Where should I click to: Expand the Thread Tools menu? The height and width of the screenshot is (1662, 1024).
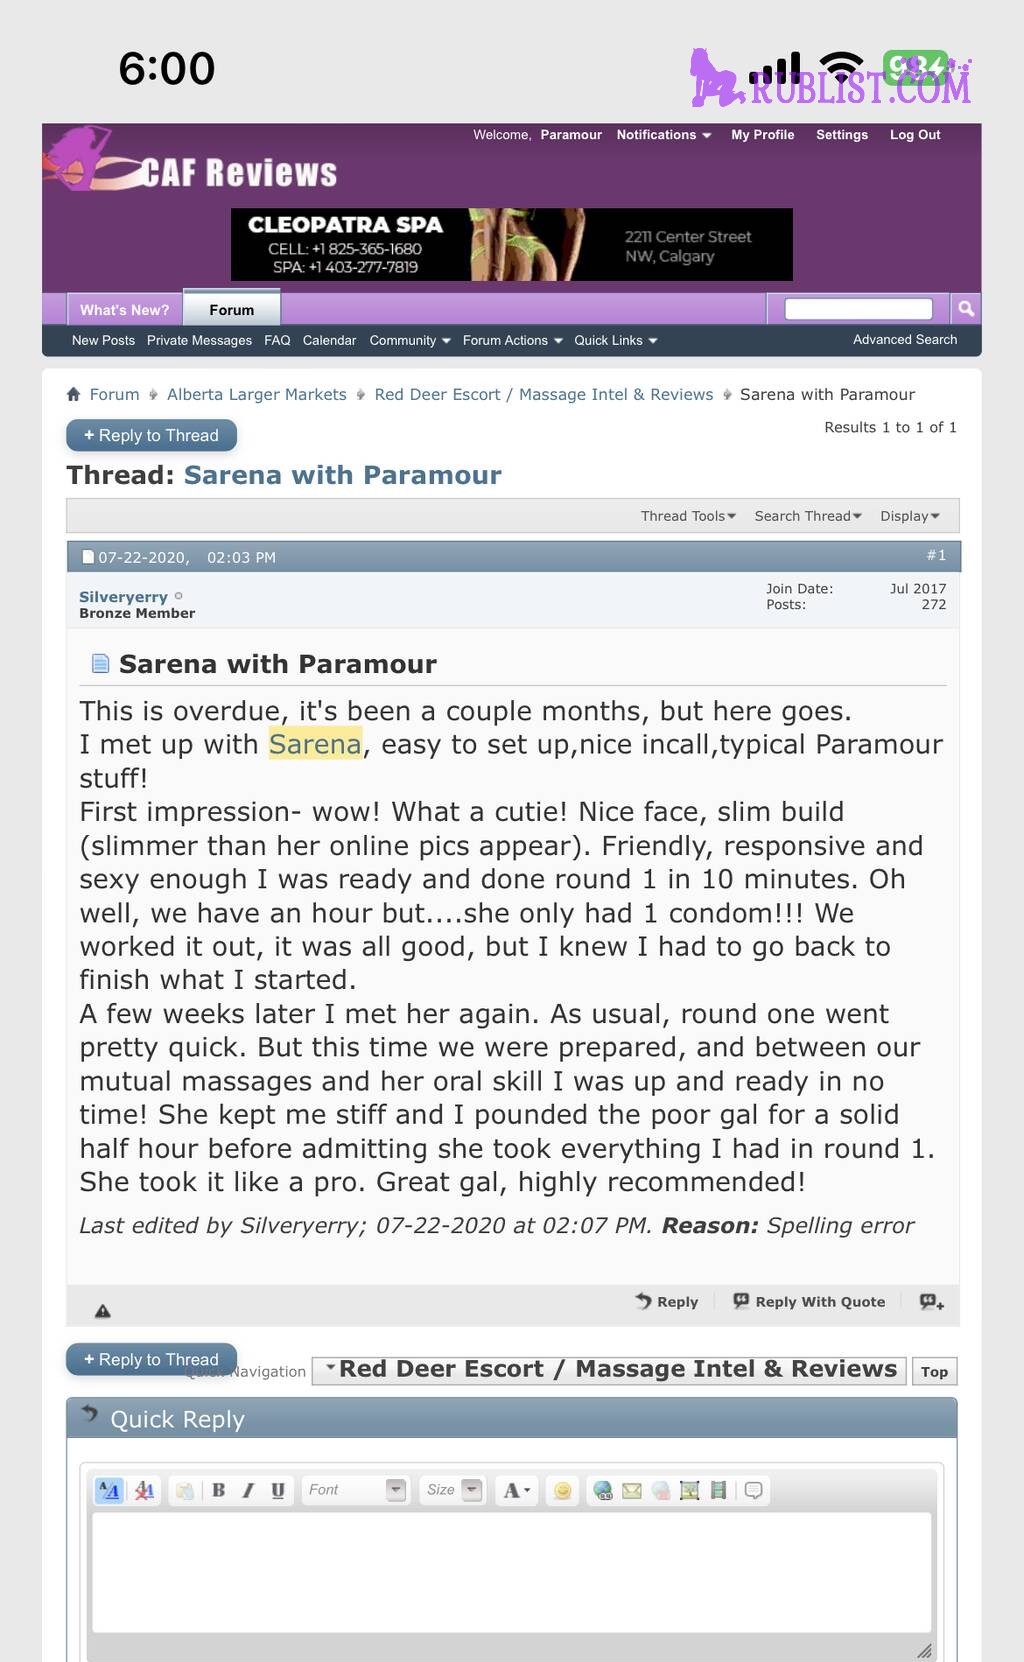point(688,516)
